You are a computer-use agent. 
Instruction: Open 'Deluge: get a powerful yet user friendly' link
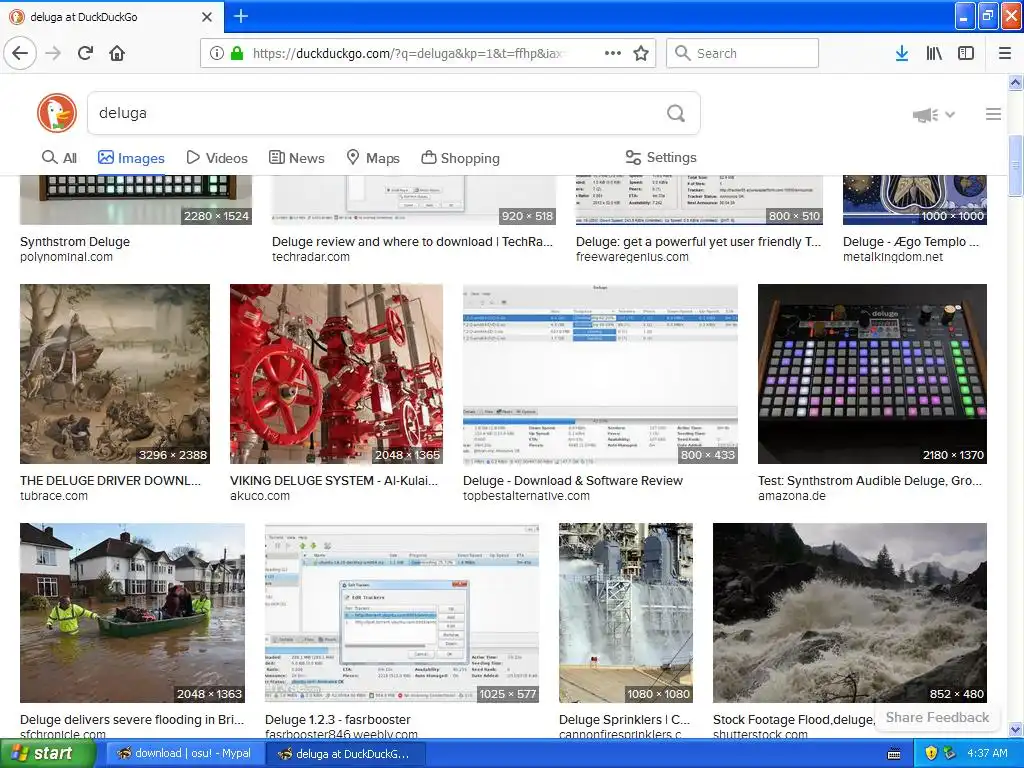(x=698, y=242)
